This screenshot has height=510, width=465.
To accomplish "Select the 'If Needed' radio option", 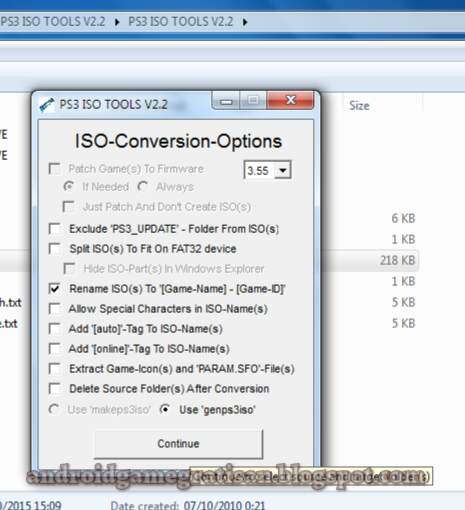I will 69,186.
